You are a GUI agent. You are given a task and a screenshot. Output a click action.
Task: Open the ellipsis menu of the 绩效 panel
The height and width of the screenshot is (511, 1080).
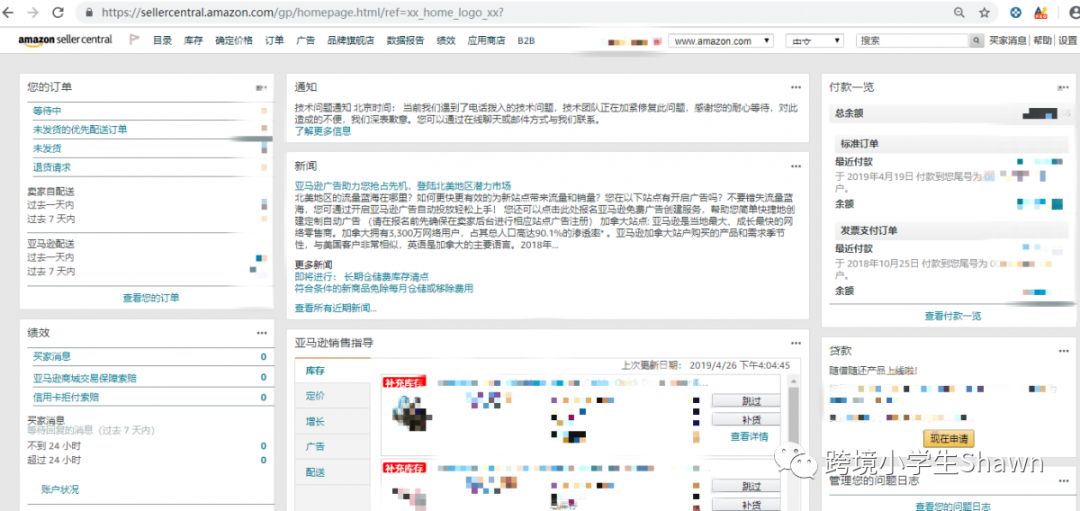pyautogui.click(x=262, y=333)
